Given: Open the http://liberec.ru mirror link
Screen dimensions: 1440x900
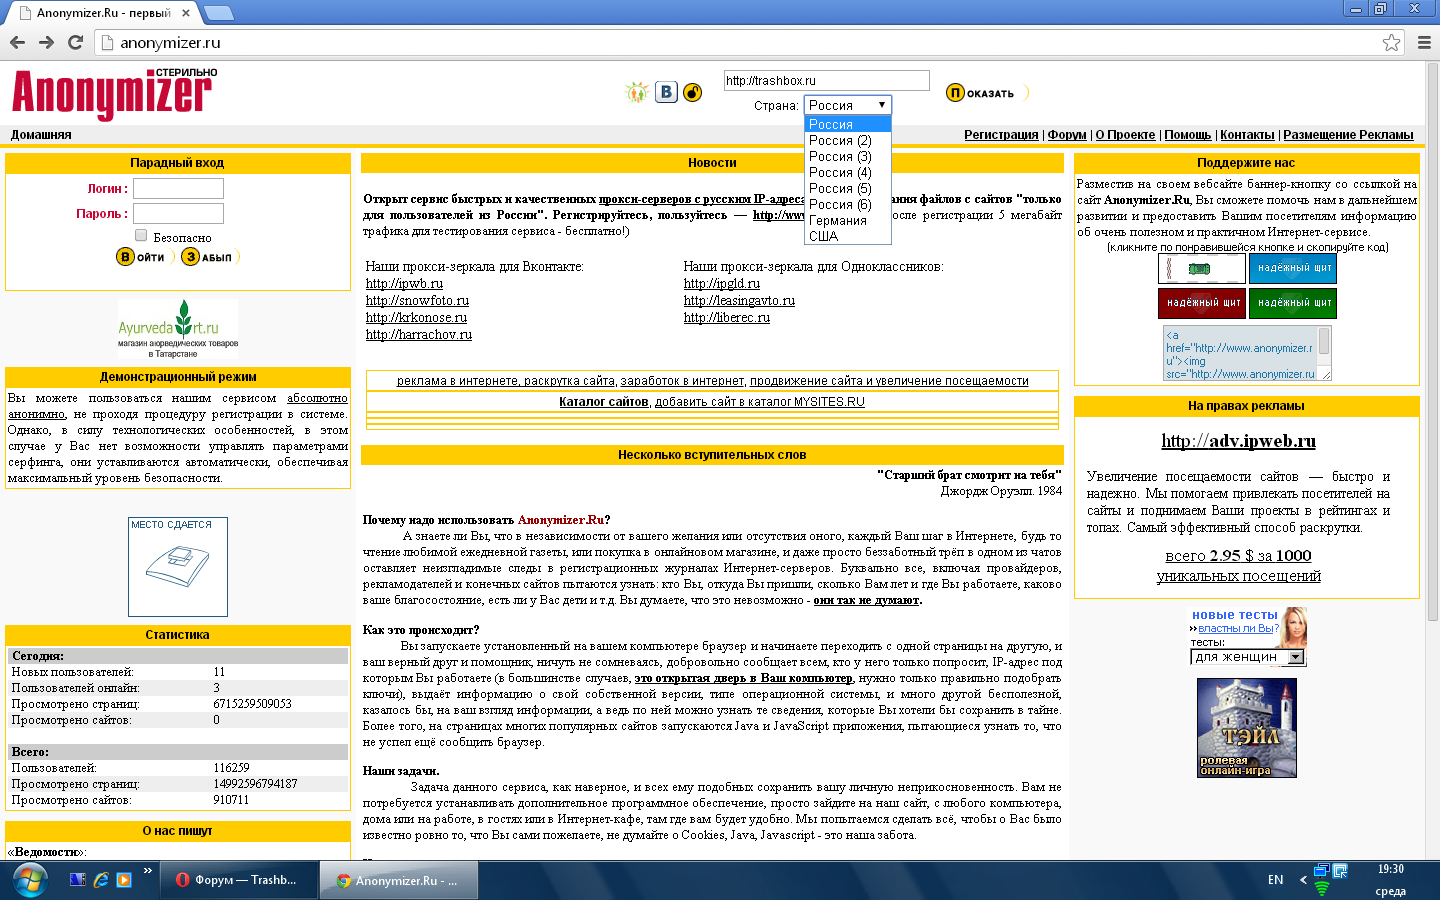Looking at the screenshot, I should tap(727, 318).
